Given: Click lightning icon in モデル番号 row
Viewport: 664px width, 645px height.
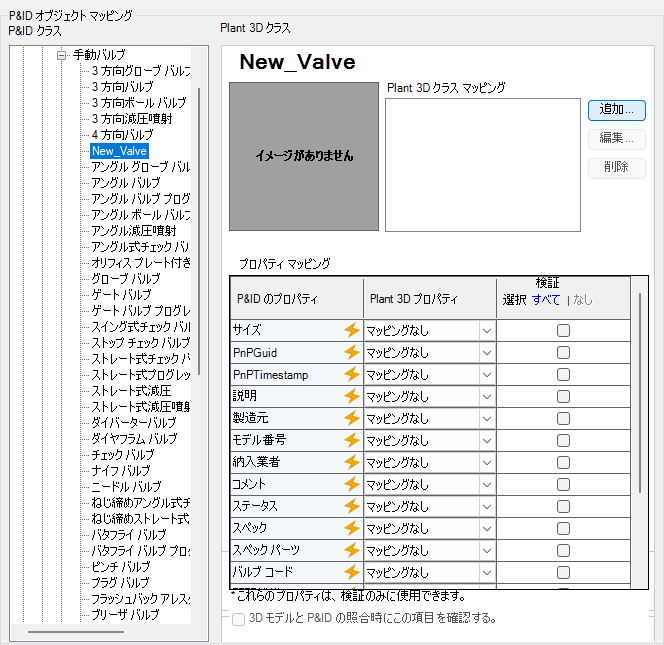Looking at the screenshot, I should (x=351, y=440).
